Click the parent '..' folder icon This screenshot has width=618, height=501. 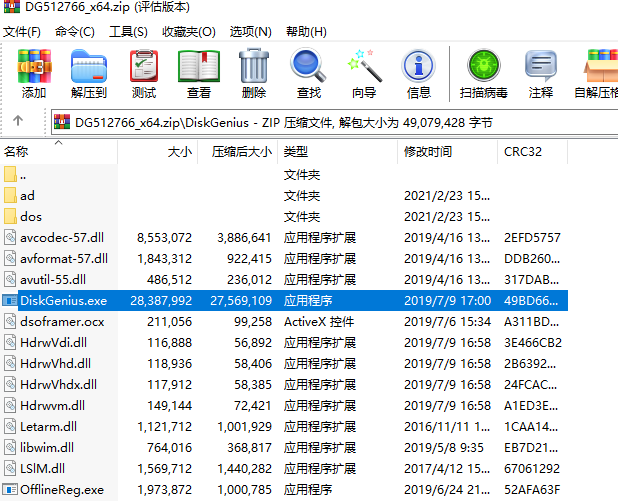(x=10, y=174)
